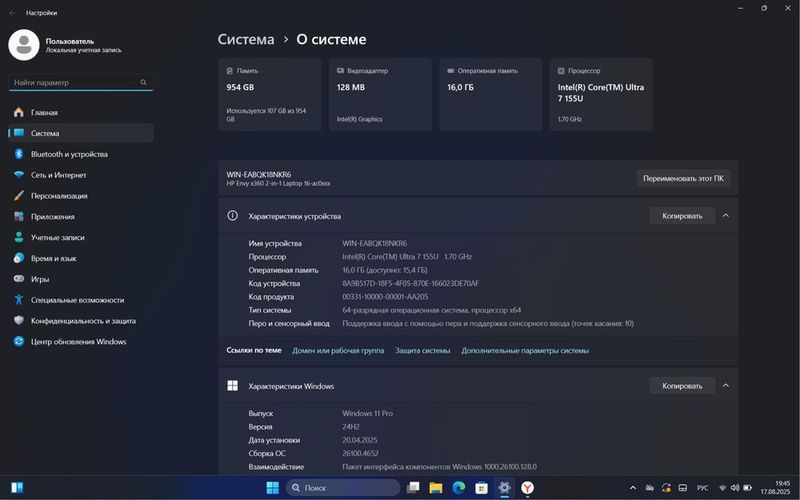Open the widgets icon at taskbar left corner
The width and height of the screenshot is (800, 500).
pos(17,488)
